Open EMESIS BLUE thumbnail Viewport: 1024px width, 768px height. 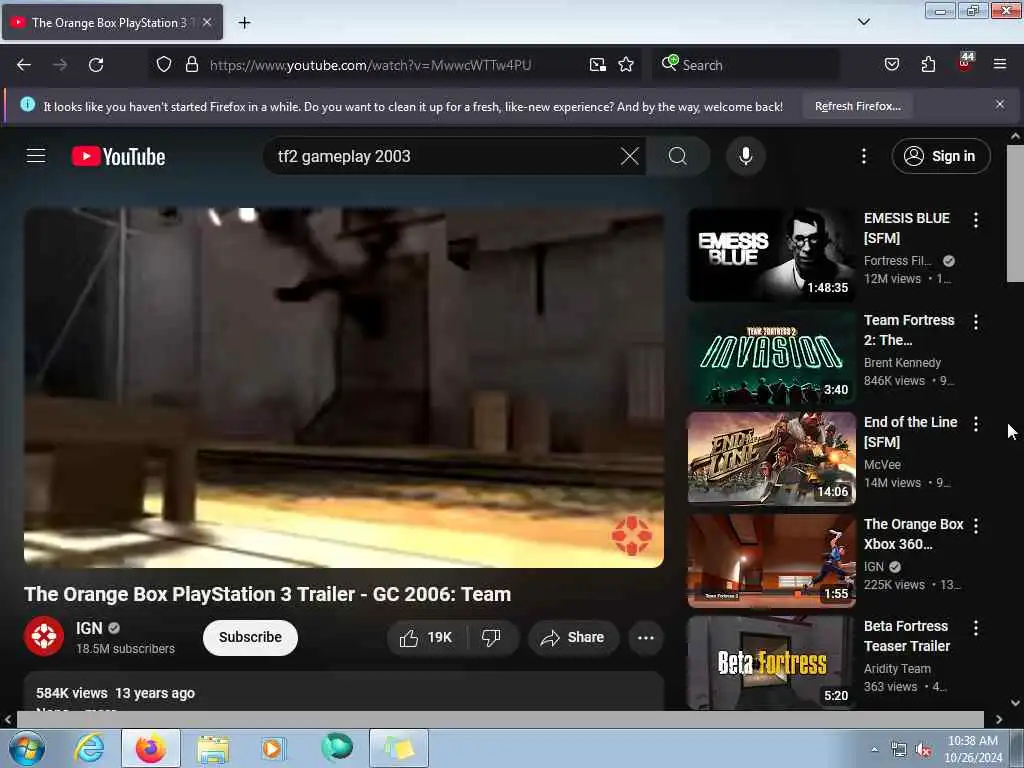pos(771,255)
